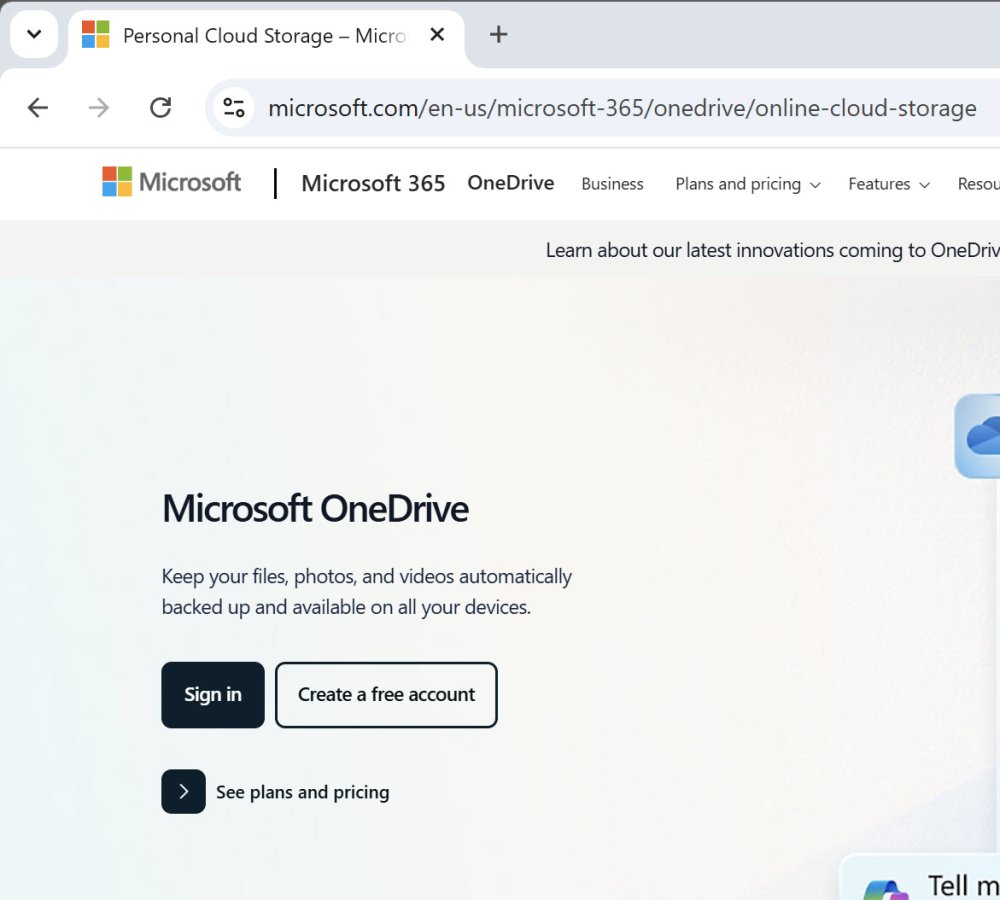Select the Personal Cloud Storage tab
The width and height of the screenshot is (1000, 900).
point(263,36)
